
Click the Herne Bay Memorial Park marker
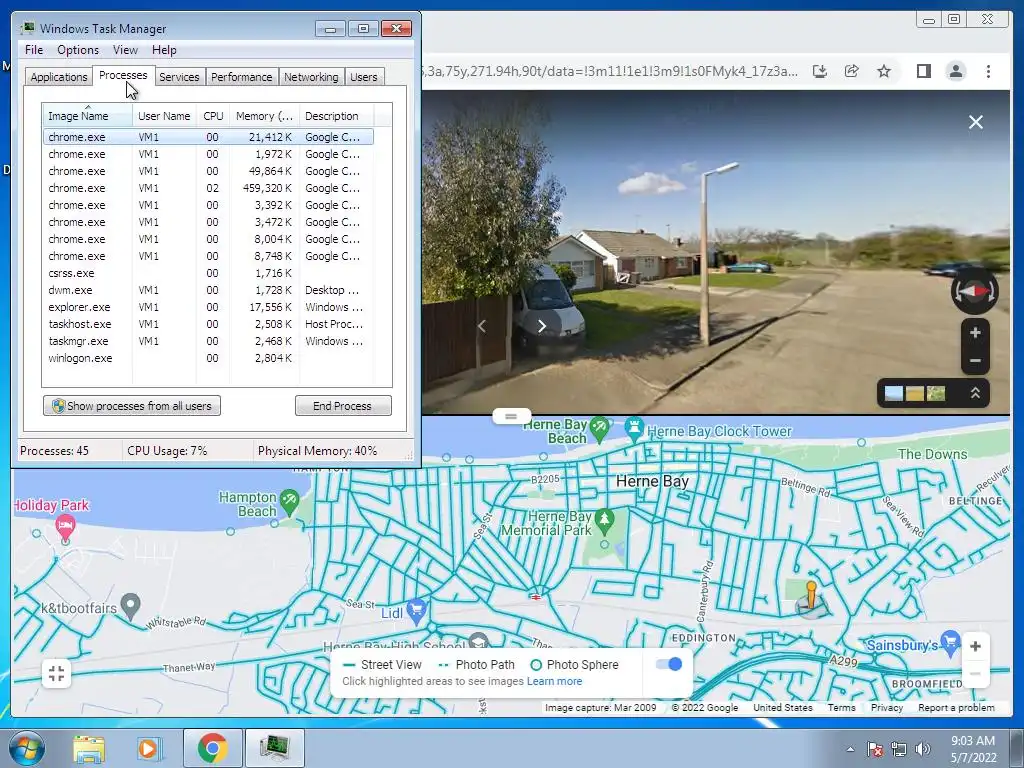(x=604, y=520)
